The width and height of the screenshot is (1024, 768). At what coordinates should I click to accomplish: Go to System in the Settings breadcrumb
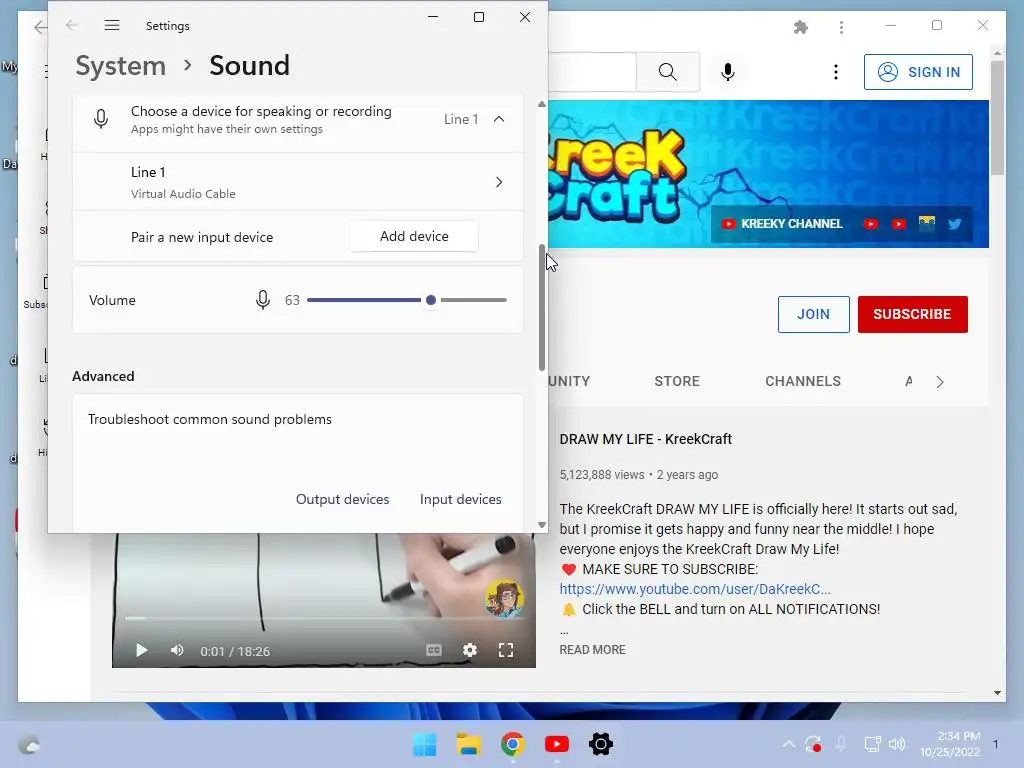121,66
